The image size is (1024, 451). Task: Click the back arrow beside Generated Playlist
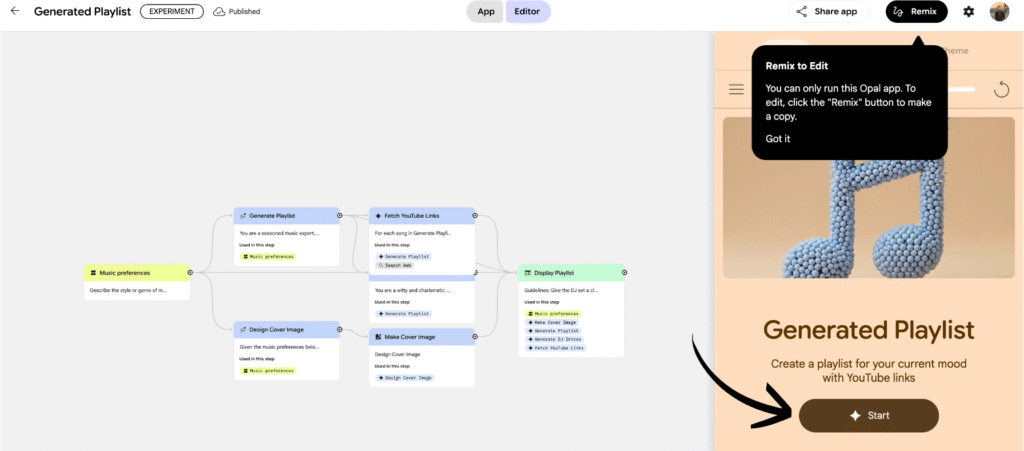15,11
